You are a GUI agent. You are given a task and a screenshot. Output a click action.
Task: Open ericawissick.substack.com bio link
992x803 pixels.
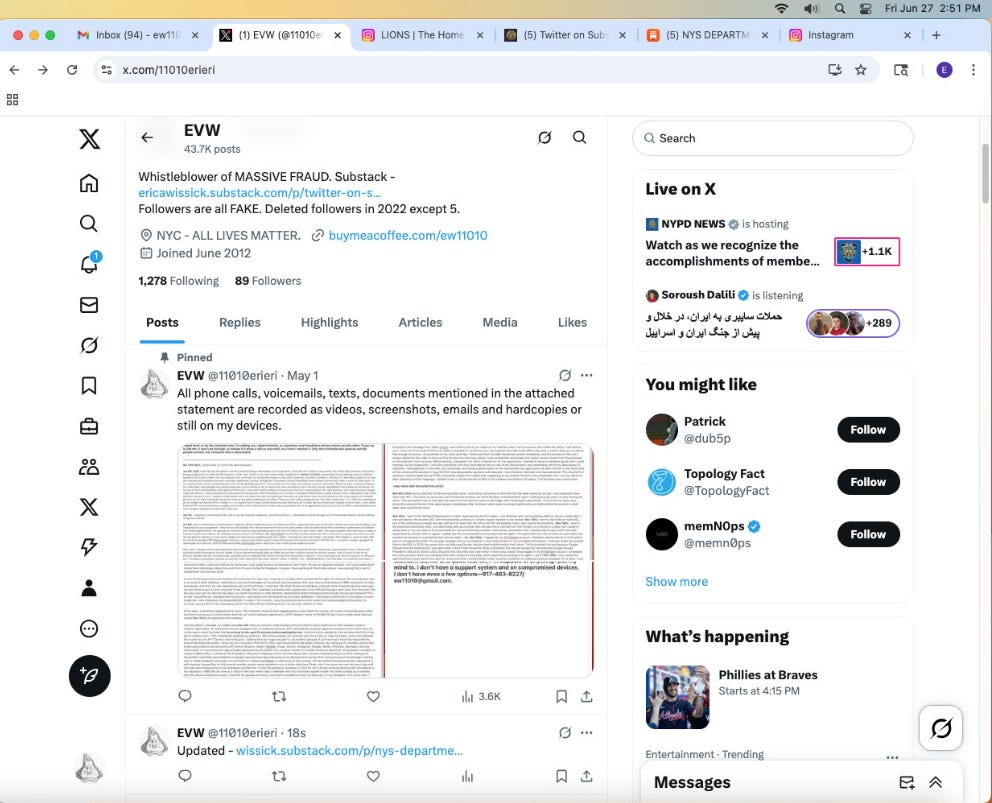tap(259, 192)
